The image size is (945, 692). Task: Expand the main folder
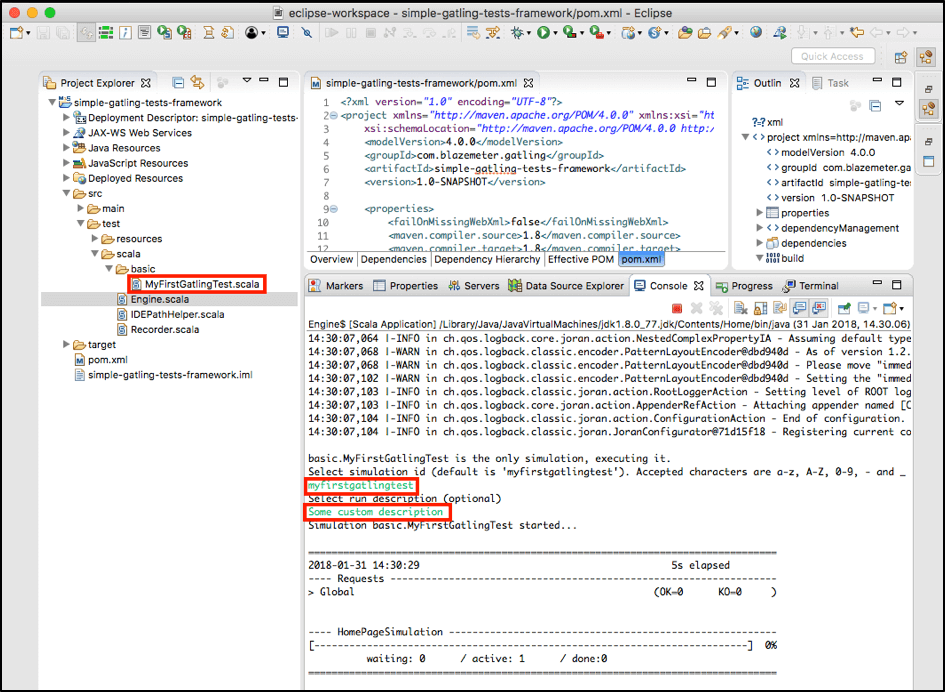81,209
